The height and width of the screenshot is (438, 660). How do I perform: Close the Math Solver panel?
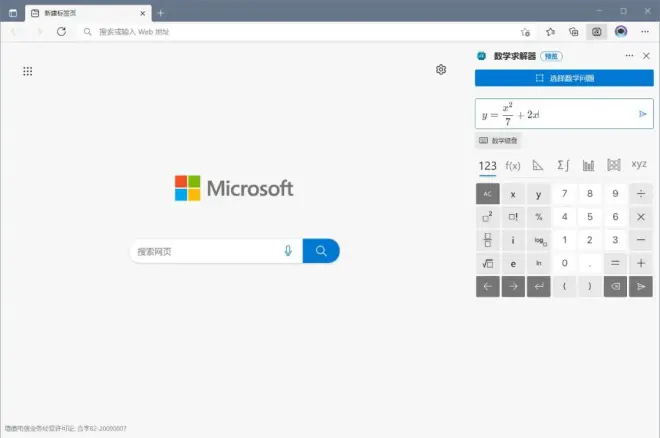pyautogui.click(x=646, y=56)
